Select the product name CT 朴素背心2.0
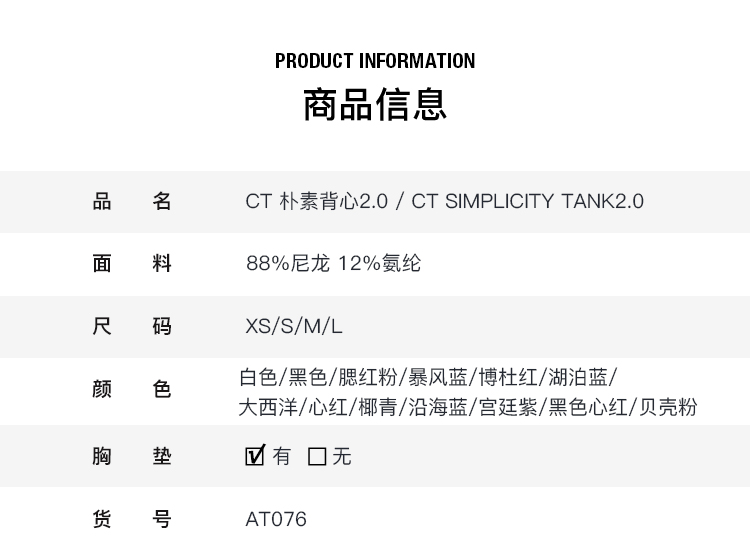 316,201
